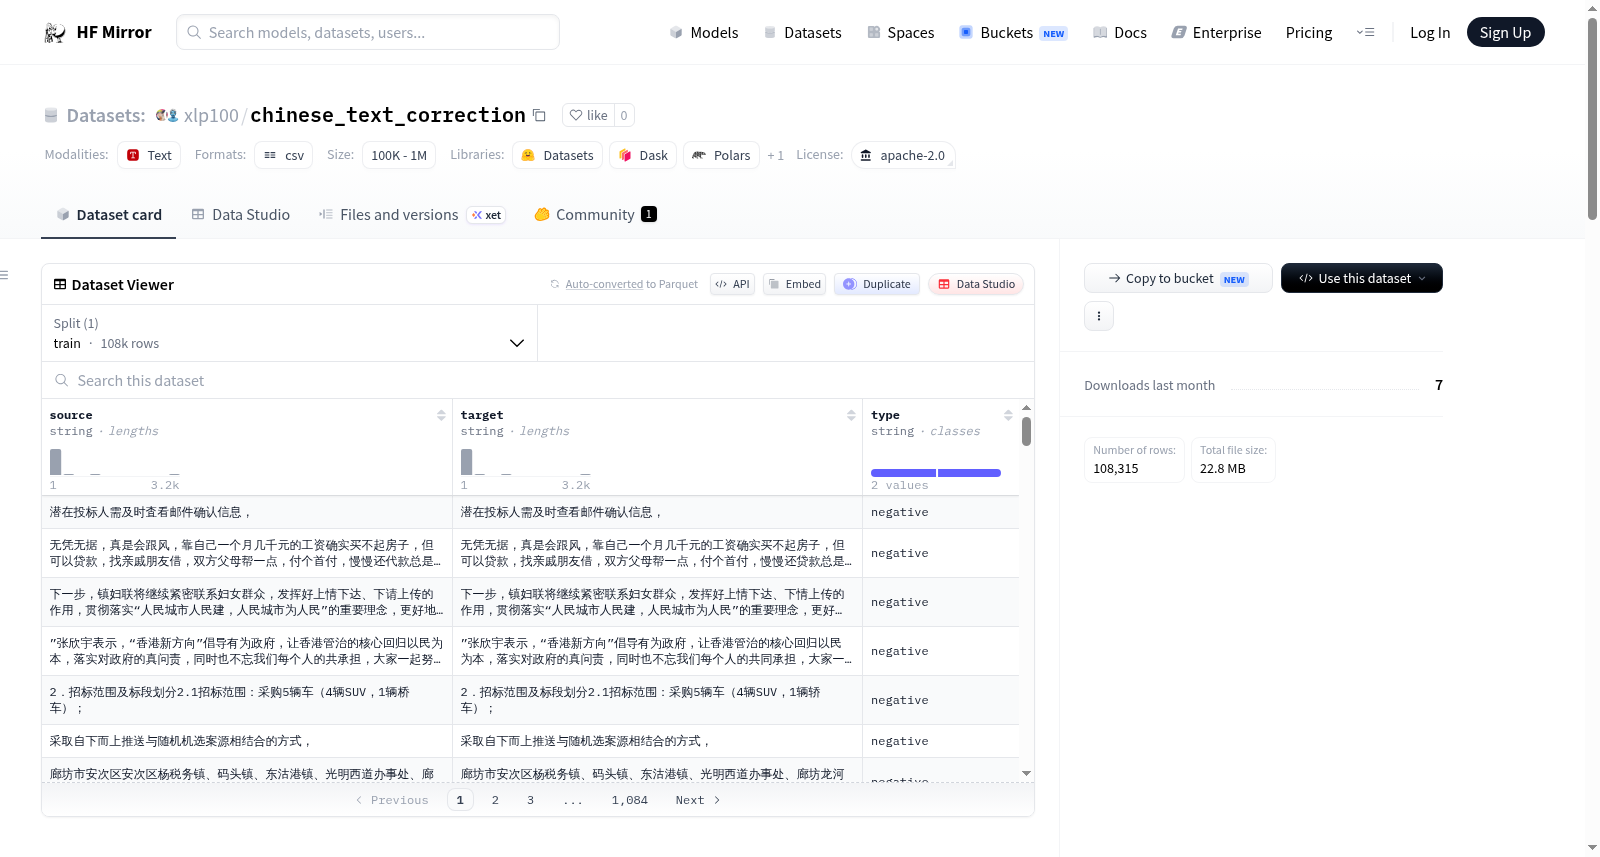1600x857 pixels.
Task: Open Data Studio from viewer header
Action: point(976,284)
